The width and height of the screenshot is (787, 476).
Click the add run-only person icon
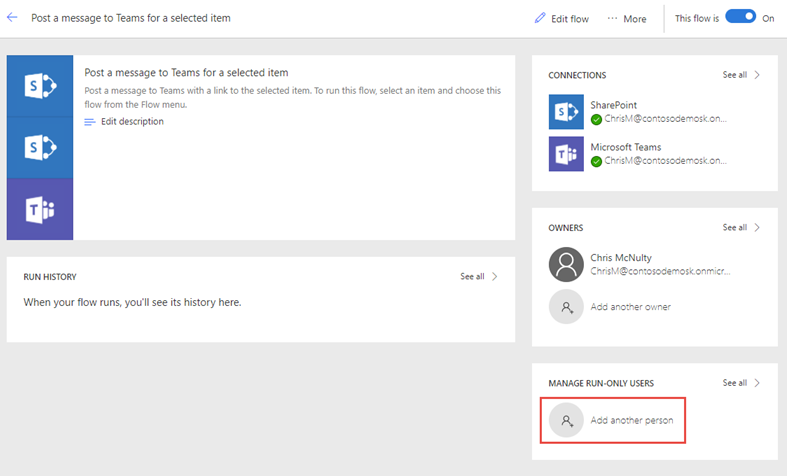(566, 421)
